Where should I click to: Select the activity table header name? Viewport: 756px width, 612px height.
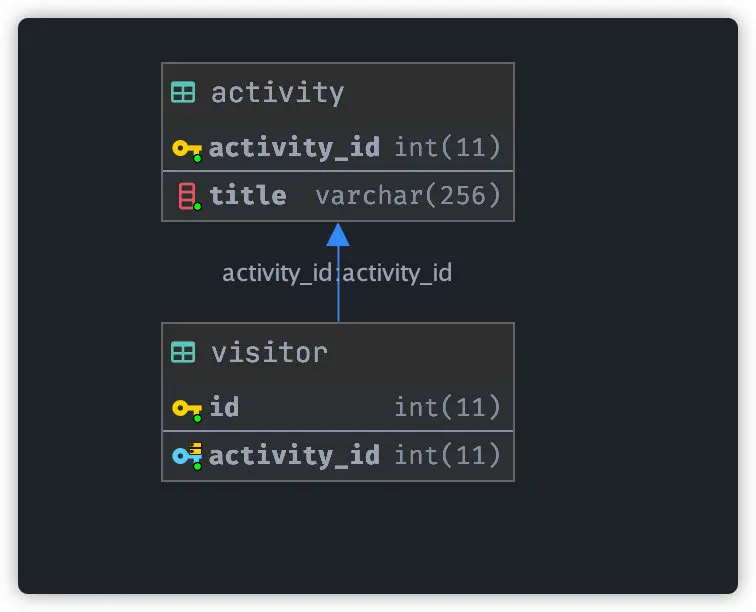coord(278,93)
